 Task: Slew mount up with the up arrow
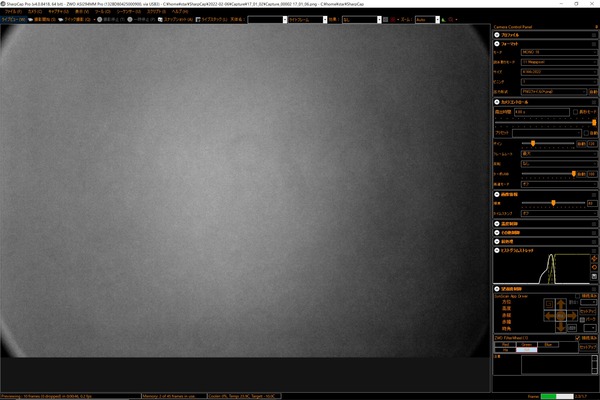pyautogui.click(x=561, y=304)
